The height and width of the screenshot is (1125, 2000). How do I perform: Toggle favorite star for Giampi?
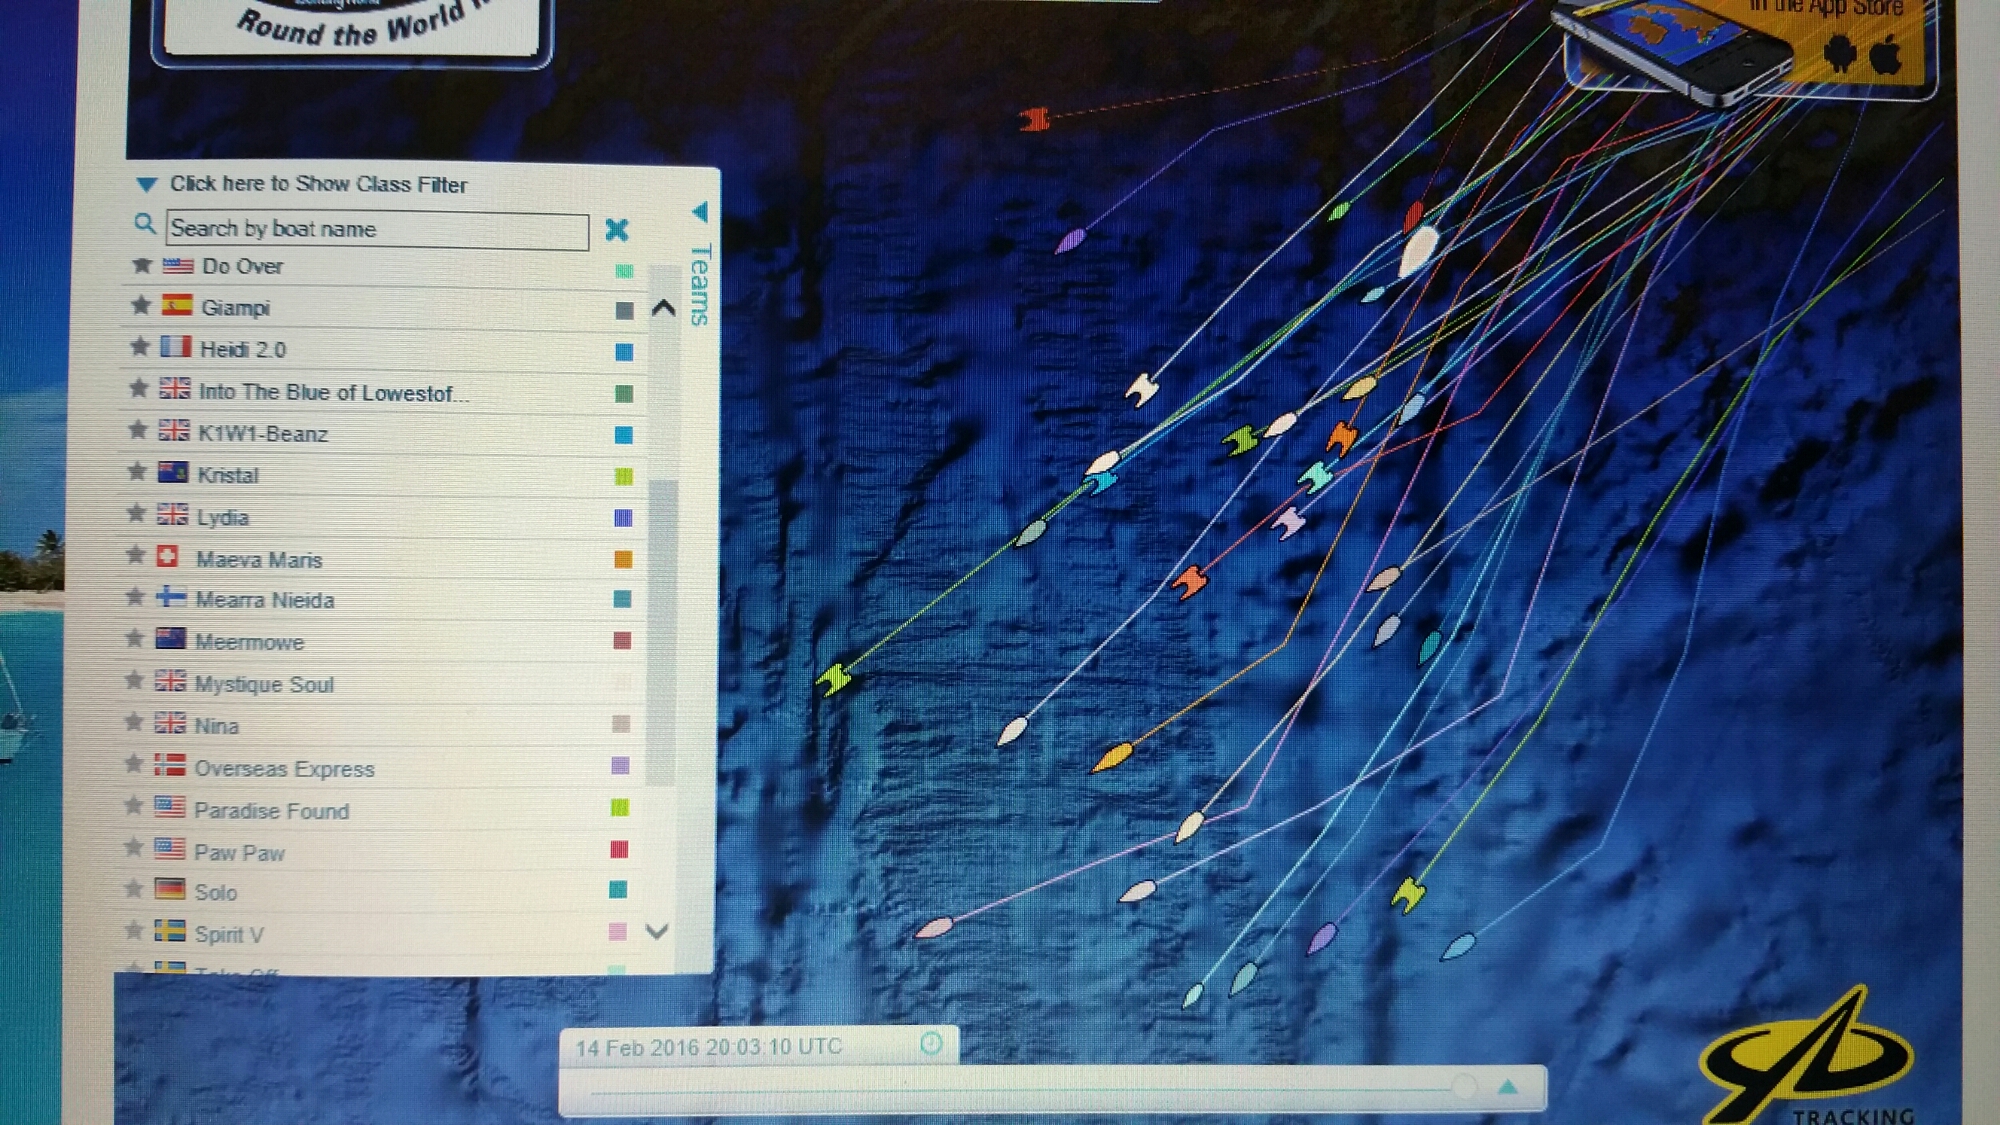point(140,305)
